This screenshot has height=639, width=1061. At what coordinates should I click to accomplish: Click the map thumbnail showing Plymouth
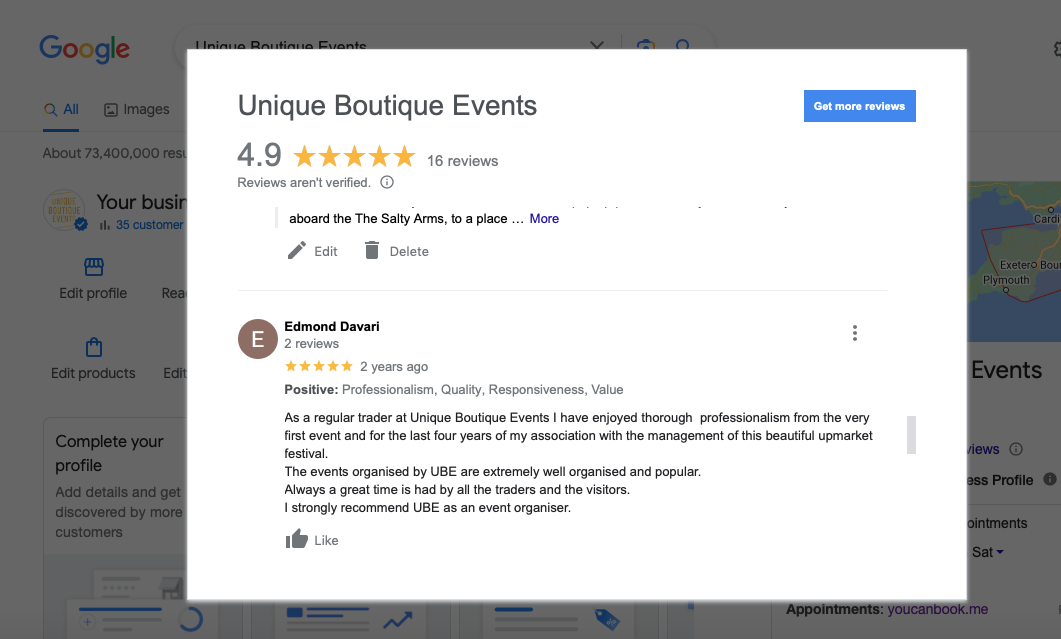1014,261
